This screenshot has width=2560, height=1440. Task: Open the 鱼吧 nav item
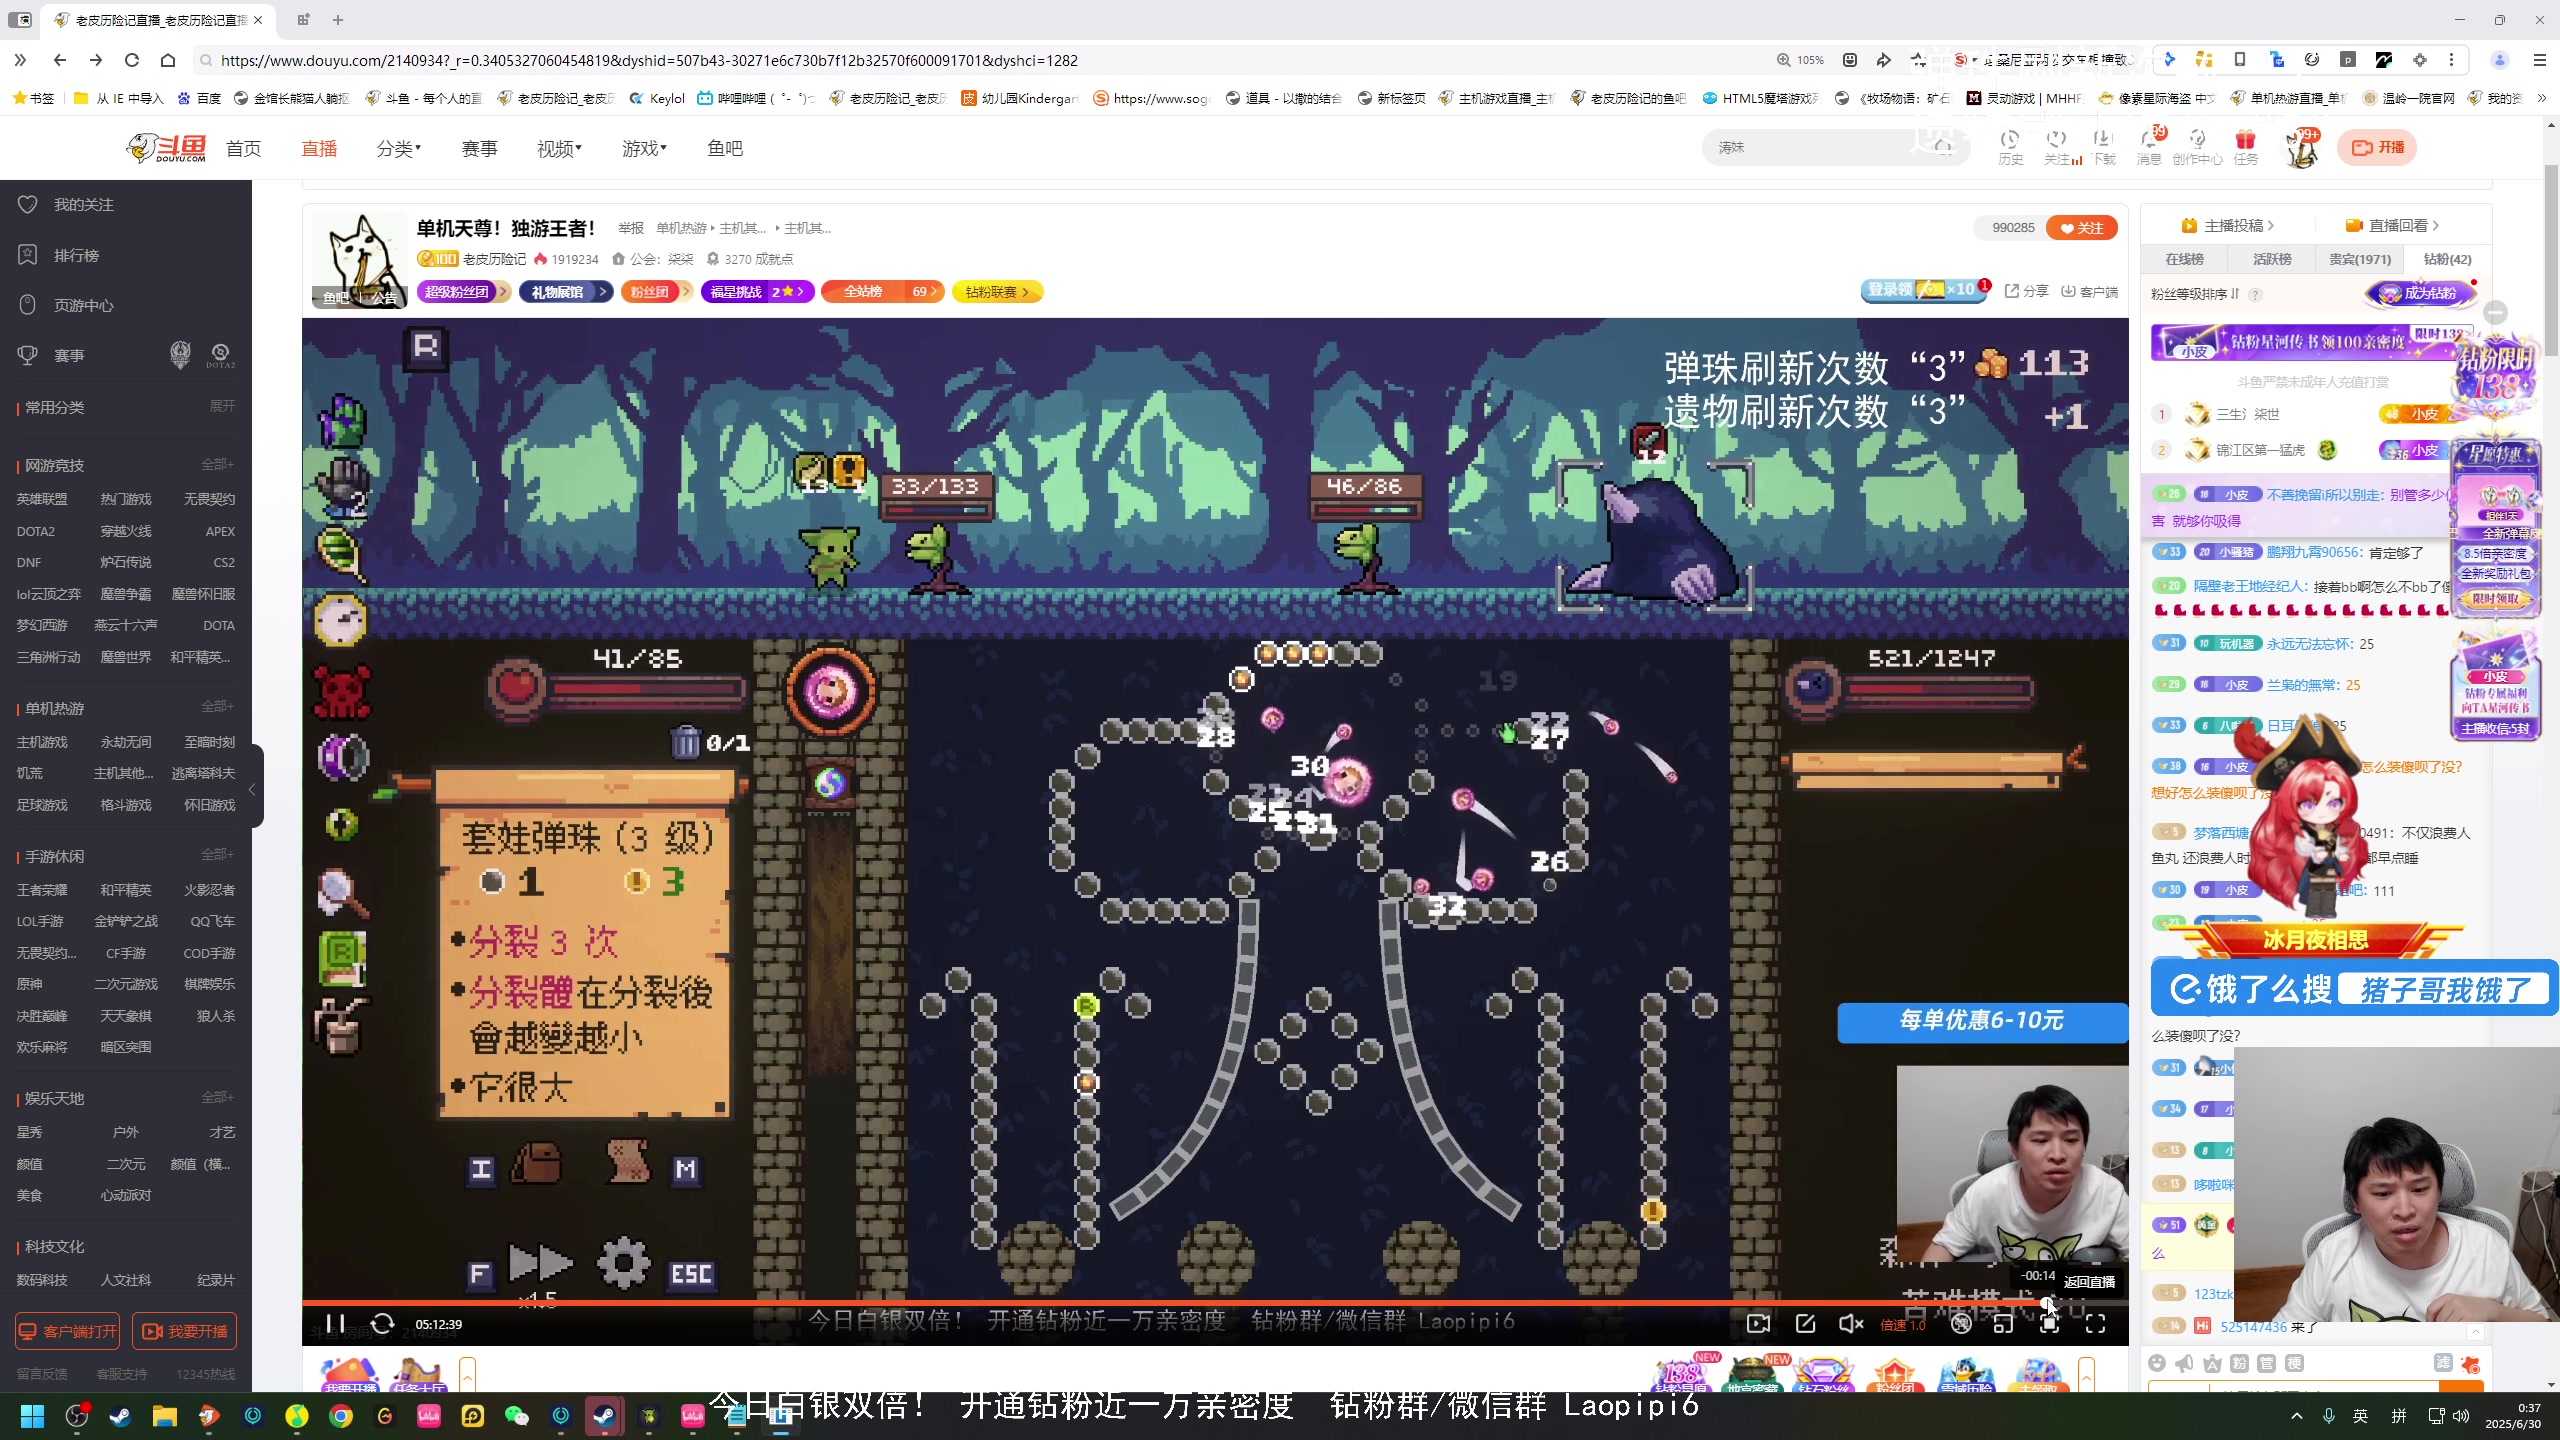pyautogui.click(x=725, y=148)
